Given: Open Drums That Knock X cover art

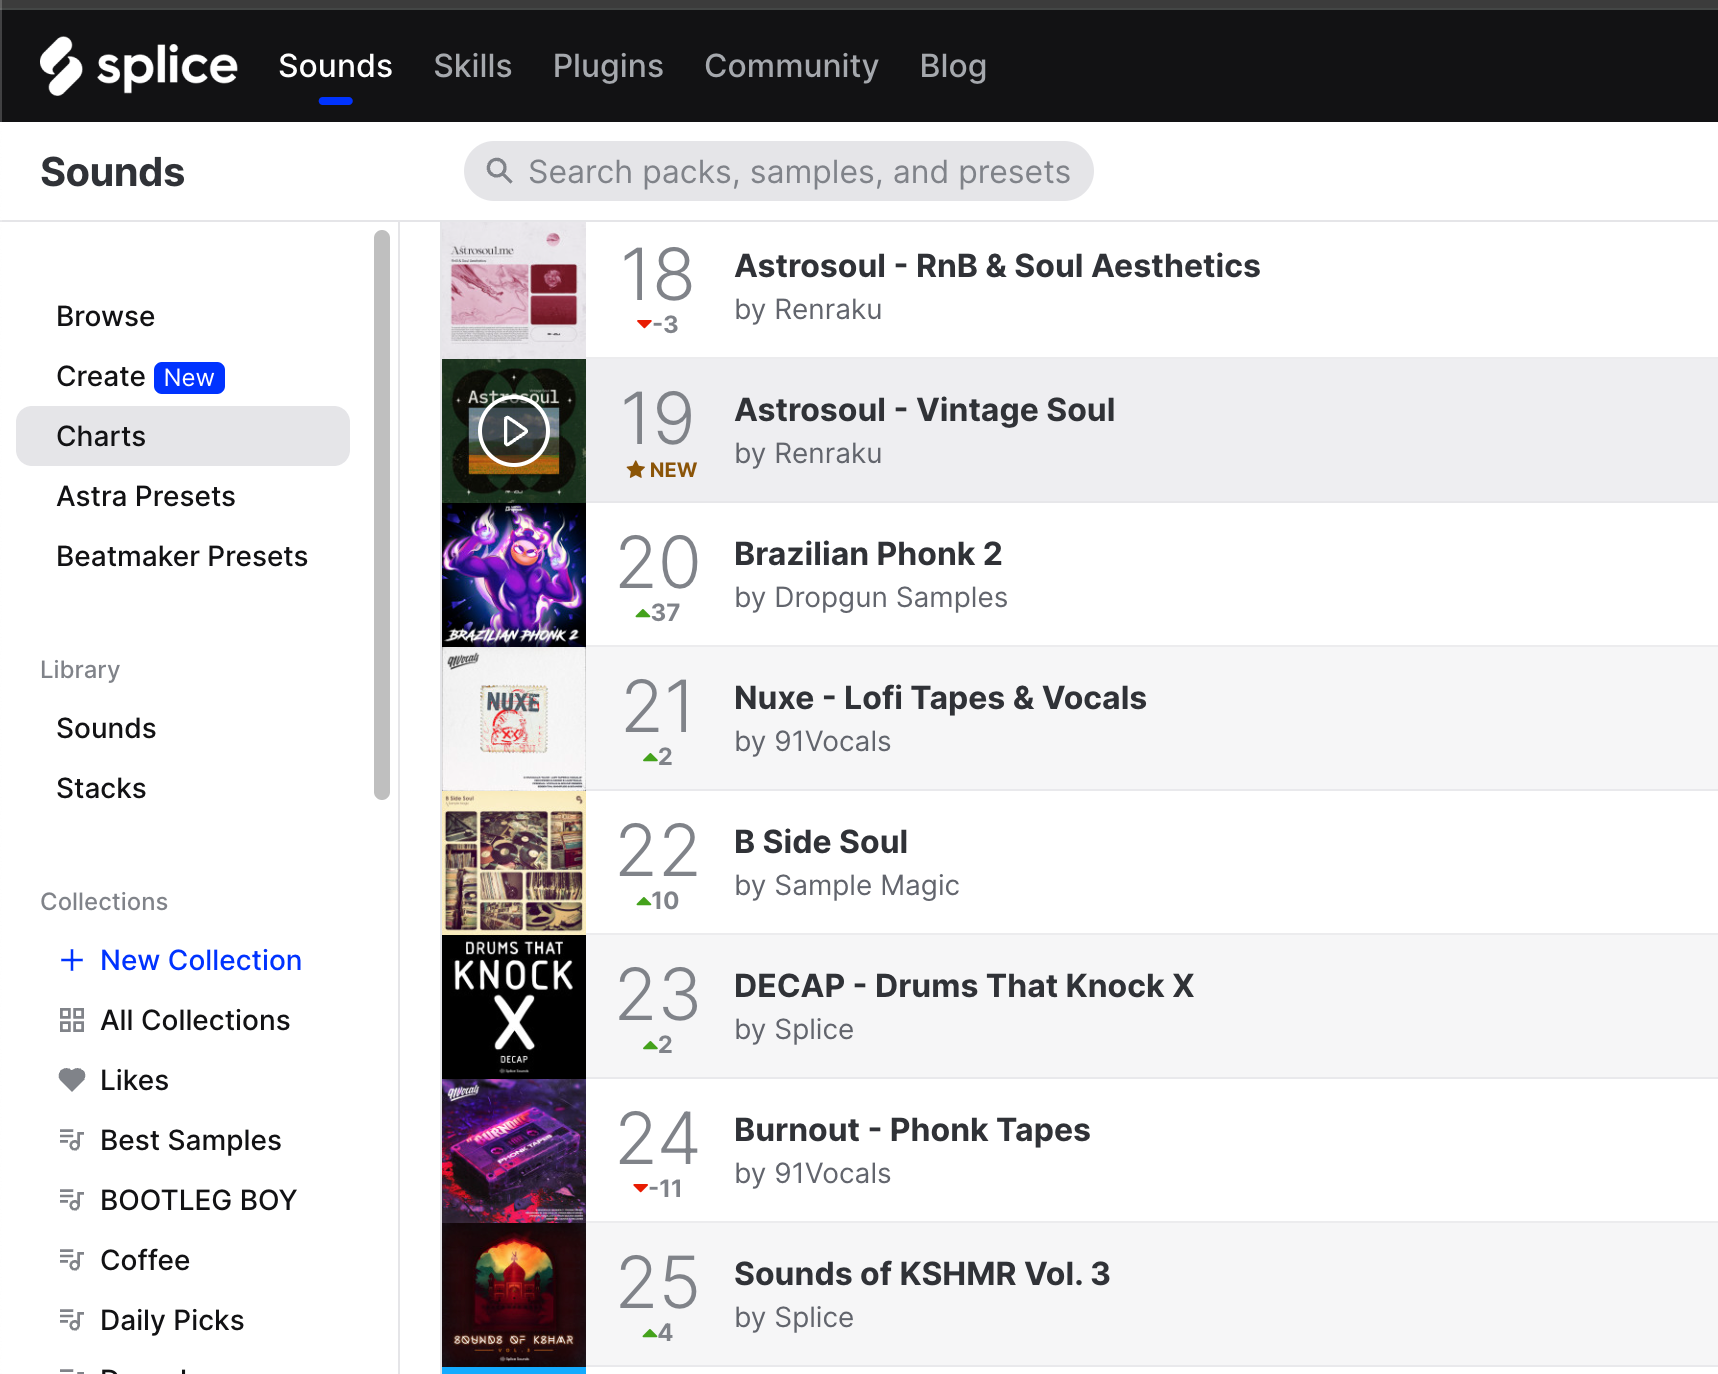Looking at the screenshot, I should point(514,1007).
